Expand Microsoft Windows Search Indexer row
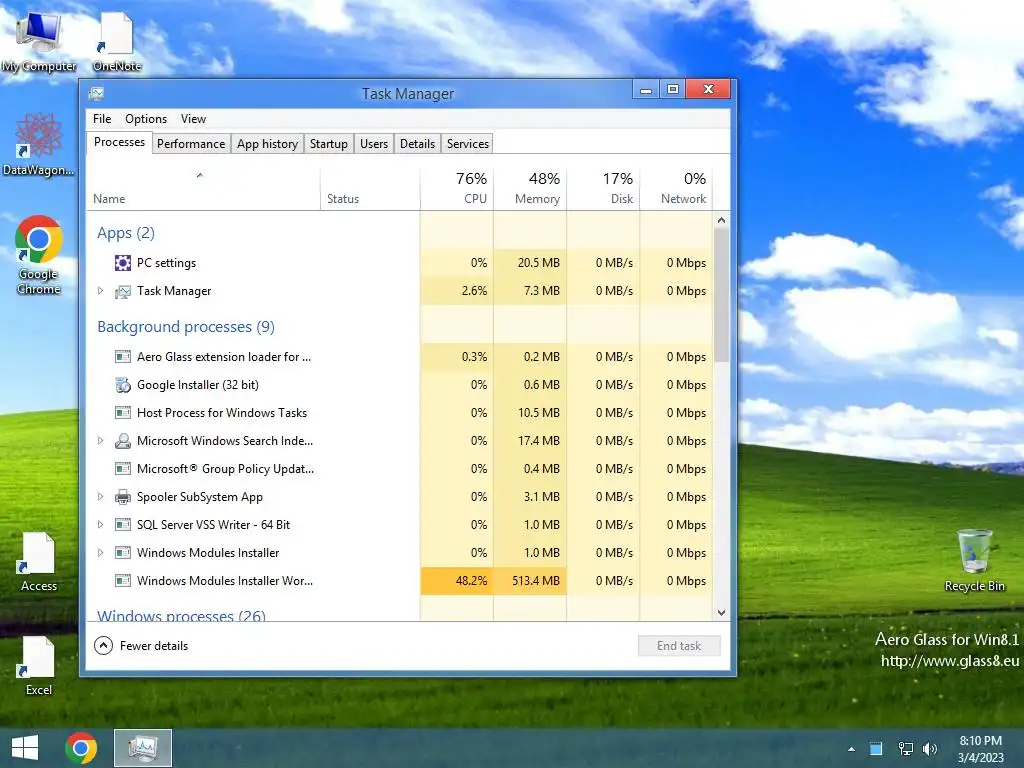The width and height of the screenshot is (1024, 768). click(101, 441)
